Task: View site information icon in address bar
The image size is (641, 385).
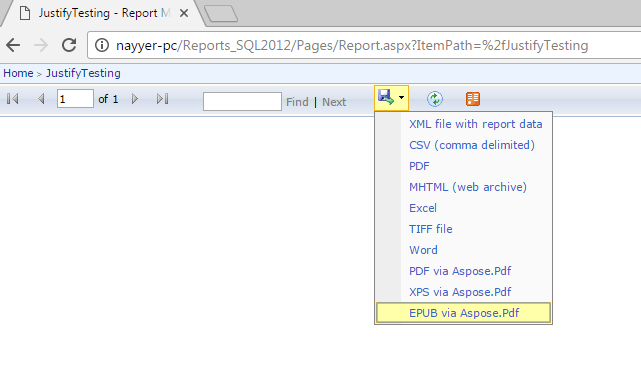Action: (102, 45)
